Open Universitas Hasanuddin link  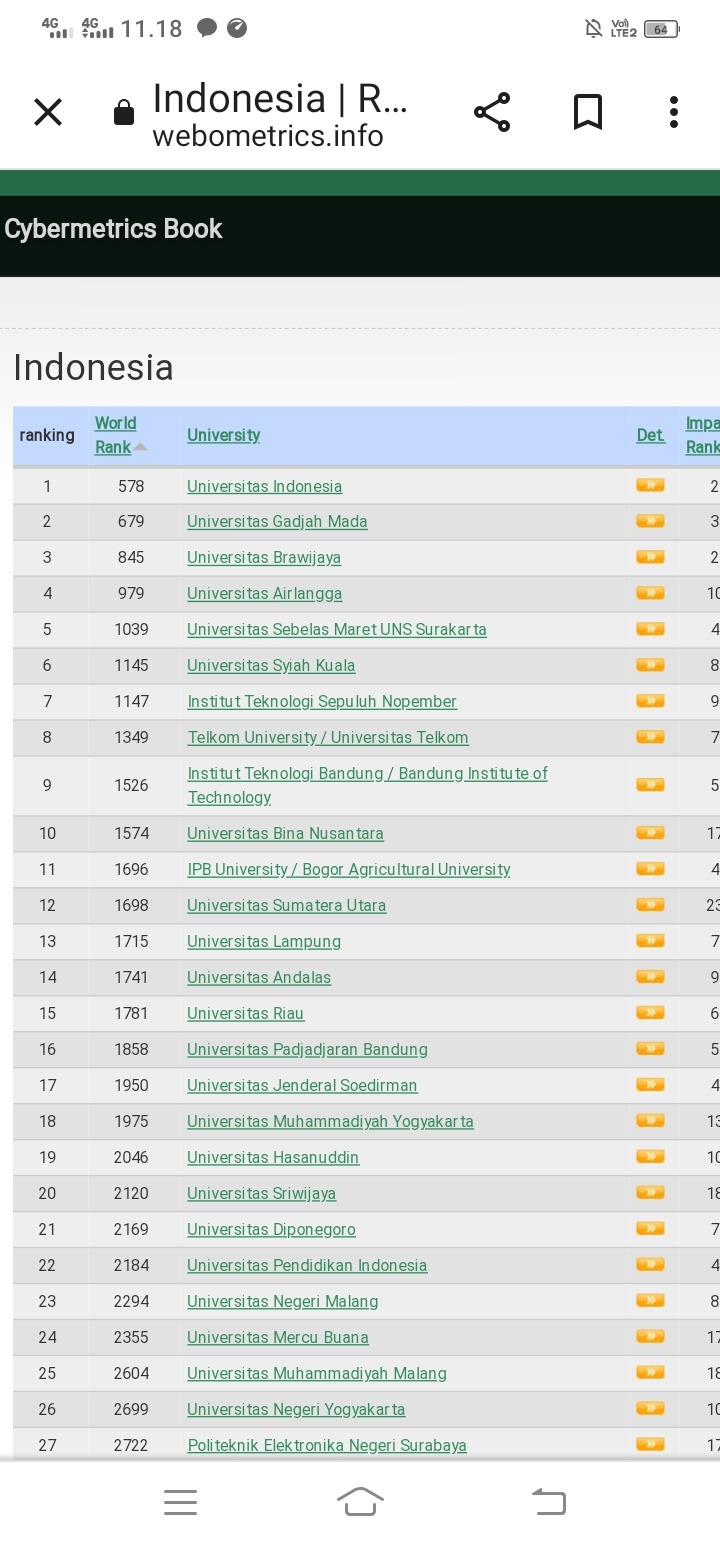coord(273,1157)
